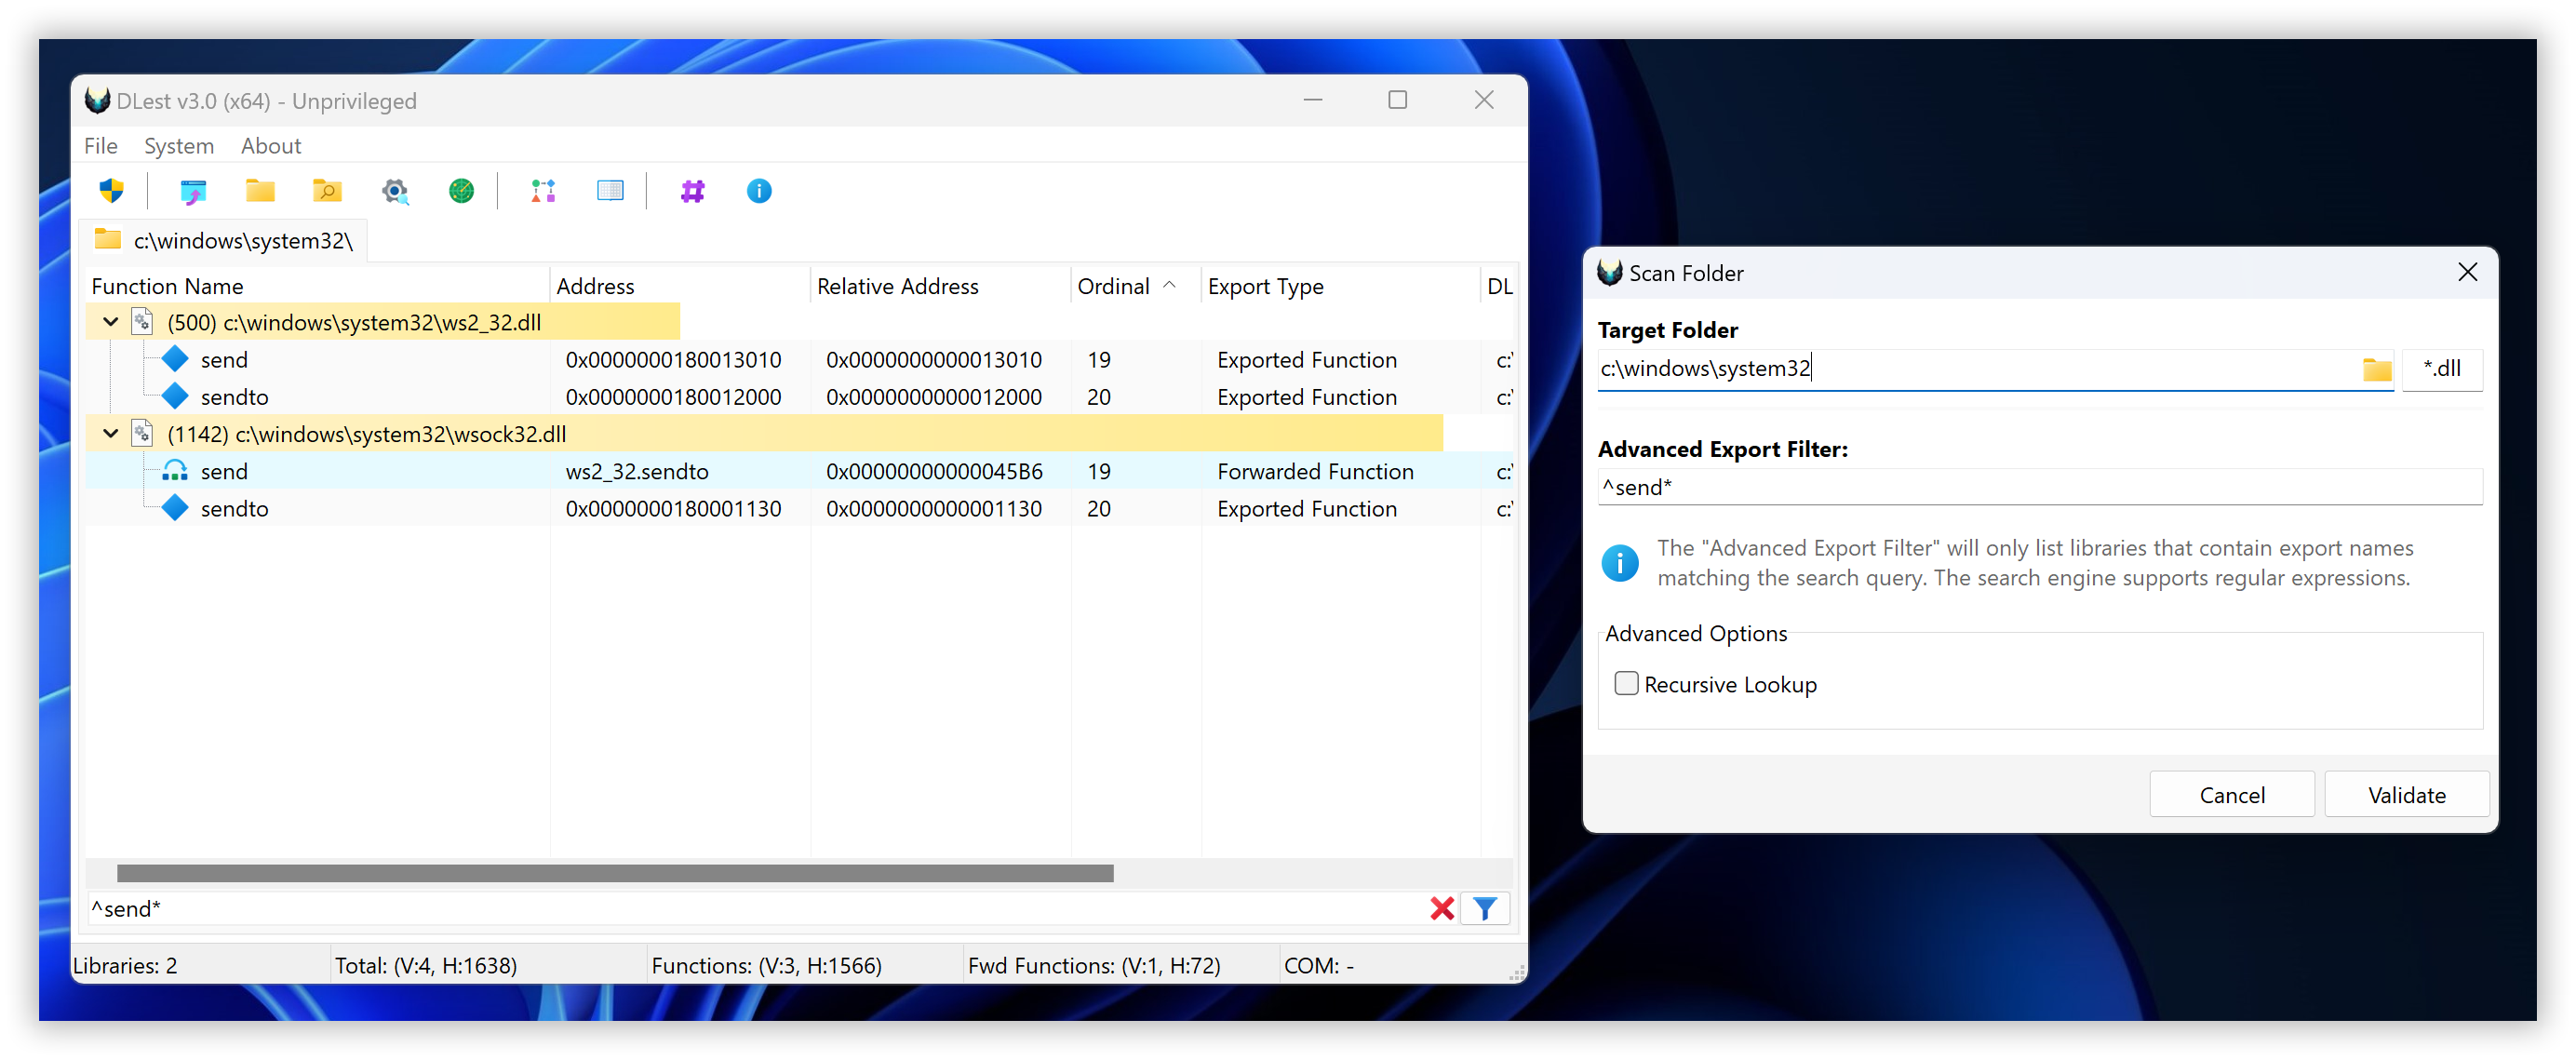2576x1060 pixels.
Task: Click the green radar toolbar icon
Action: tap(461, 190)
